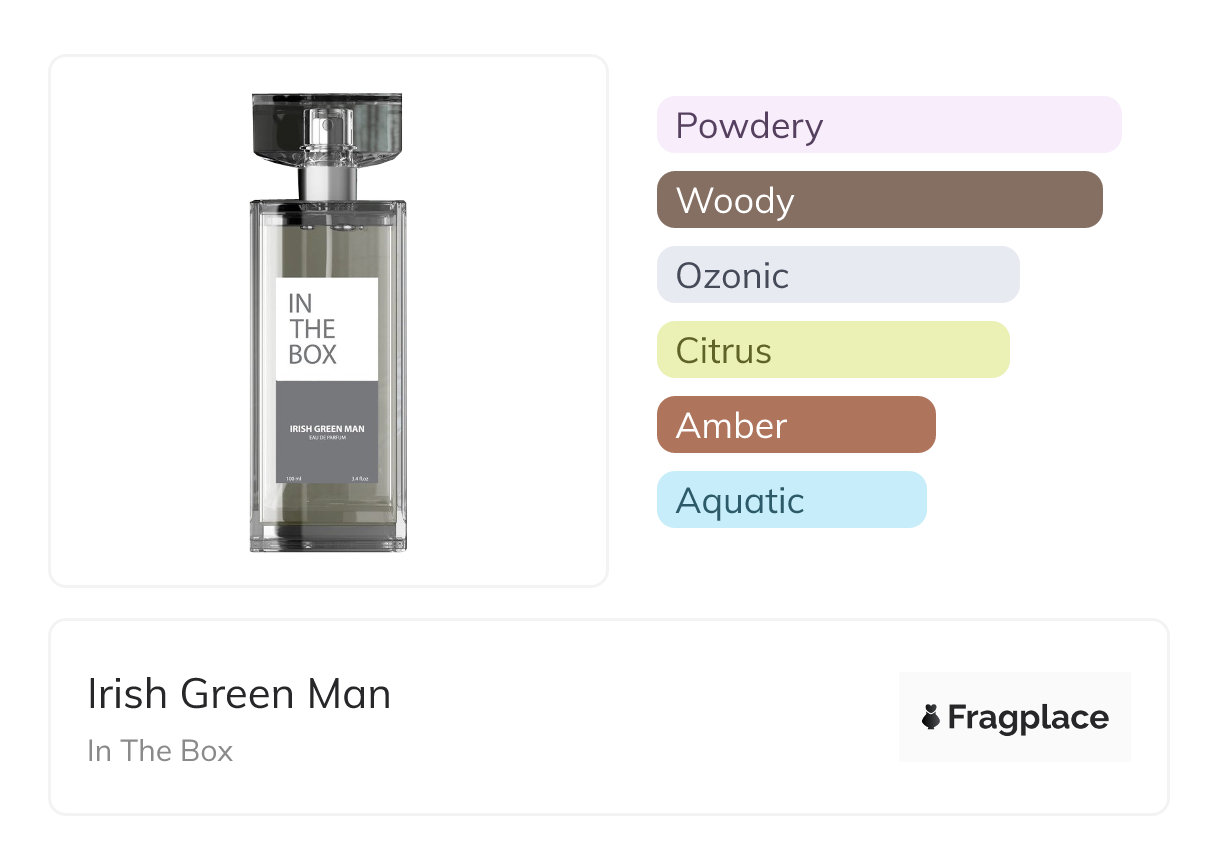
Task: Click the In The Box brand name below title
Action: [x=160, y=750]
